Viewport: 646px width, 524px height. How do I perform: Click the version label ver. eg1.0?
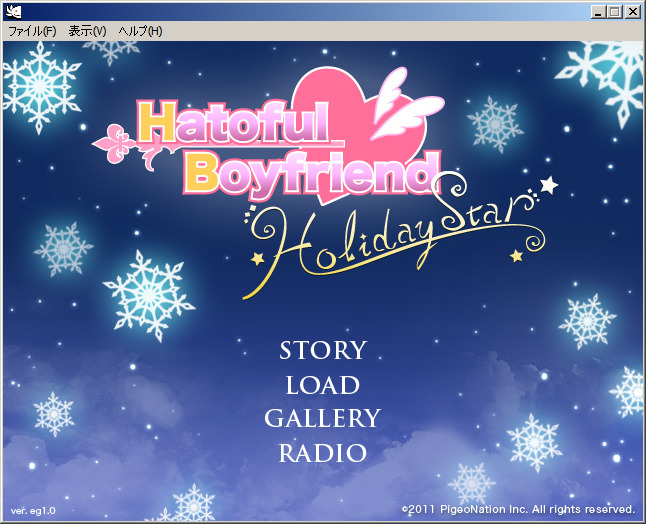[x=33, y=510]
